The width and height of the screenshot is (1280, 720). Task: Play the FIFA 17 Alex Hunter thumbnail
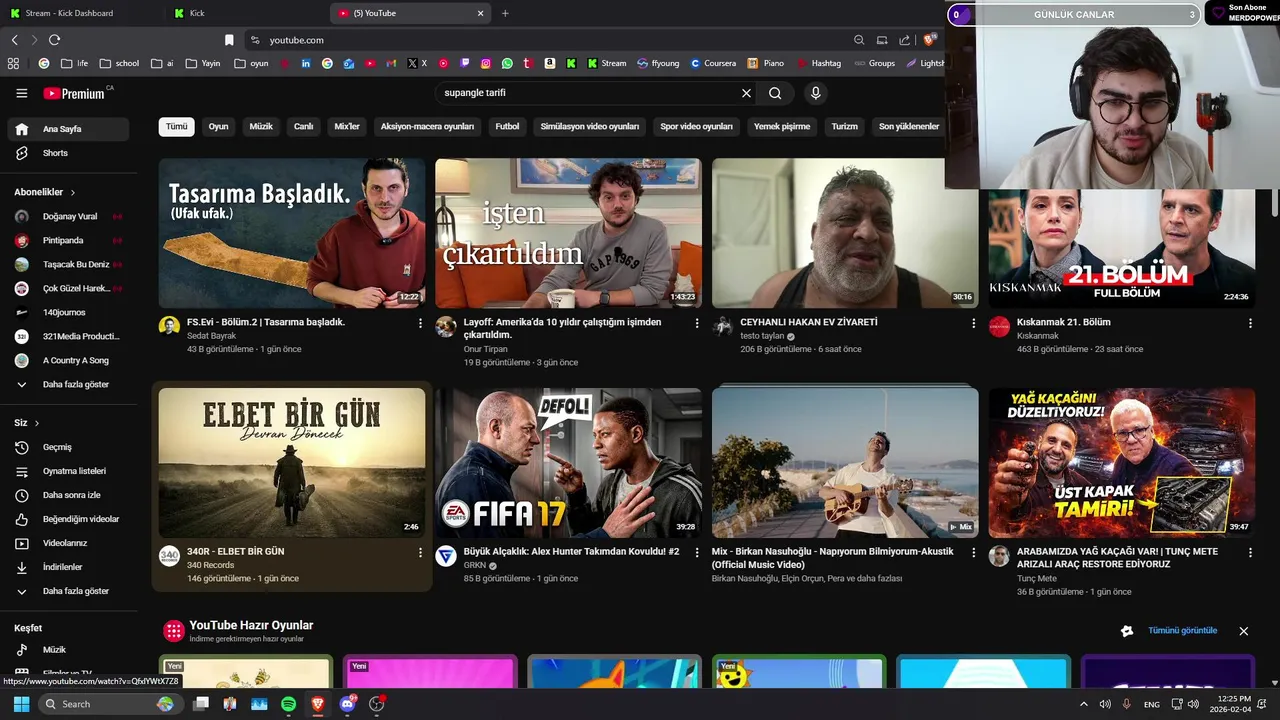568,463
